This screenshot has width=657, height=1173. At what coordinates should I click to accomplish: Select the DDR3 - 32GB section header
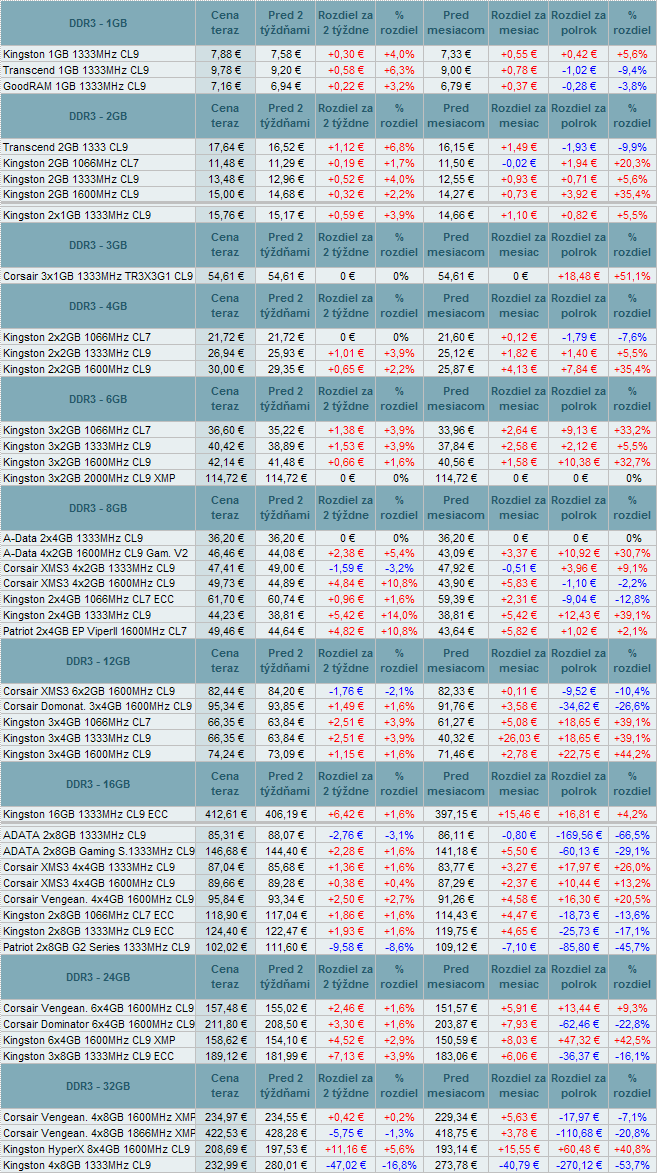tap(98, 1086)
